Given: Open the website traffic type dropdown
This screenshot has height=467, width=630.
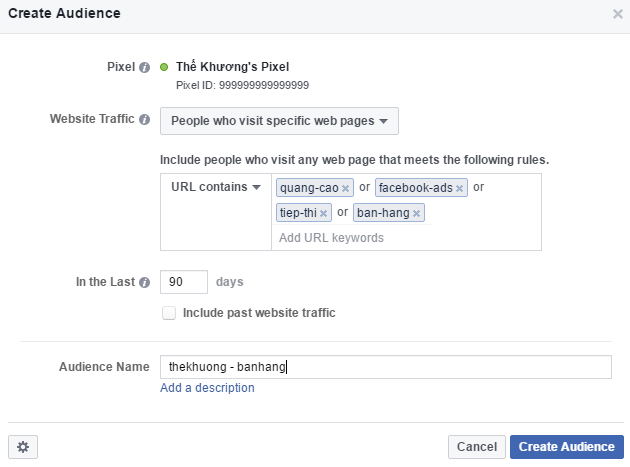Looking at the screenshot, I should coord(279,121).
